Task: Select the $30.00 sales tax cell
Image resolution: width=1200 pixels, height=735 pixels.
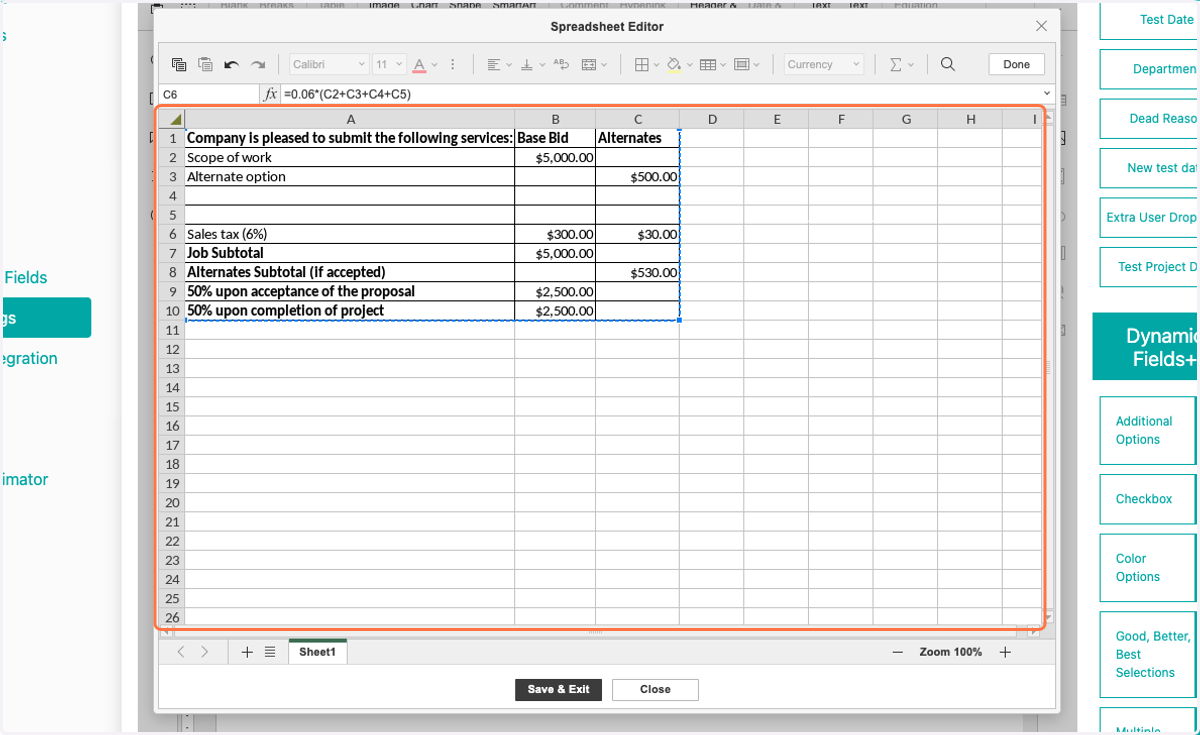Action: point(637,234)
